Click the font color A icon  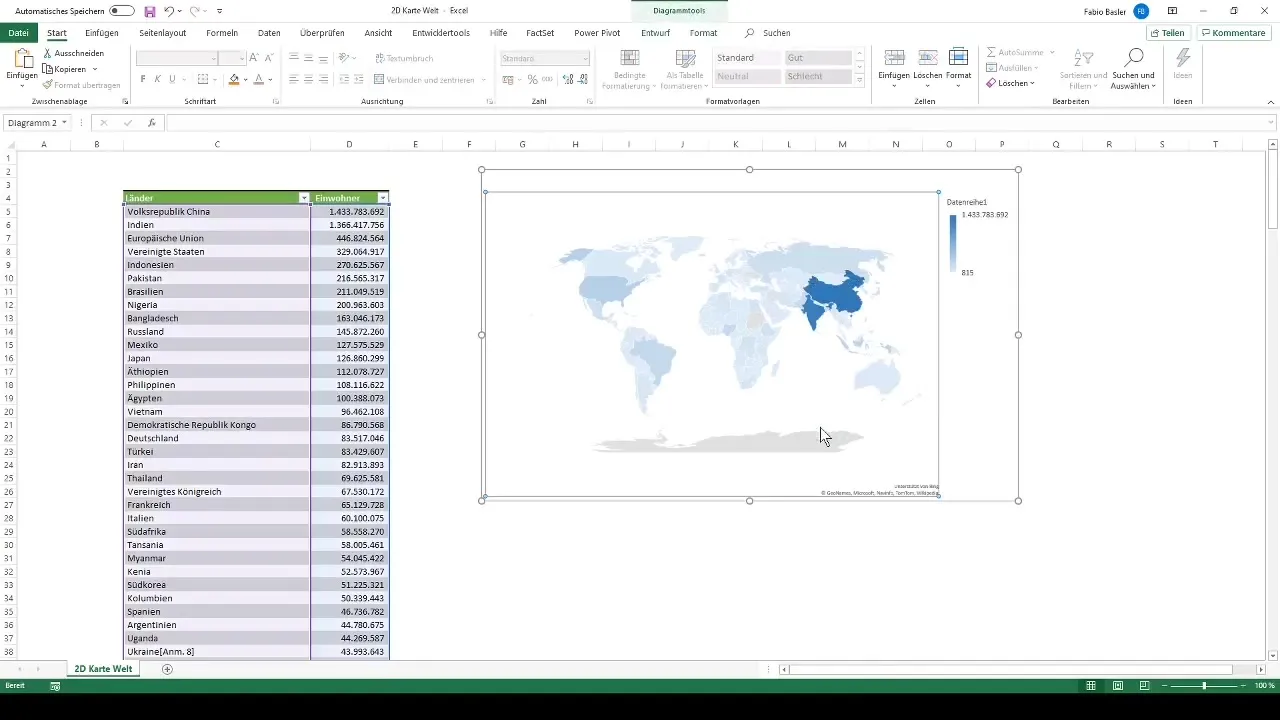pyautogui.click(x=258, y=79)
